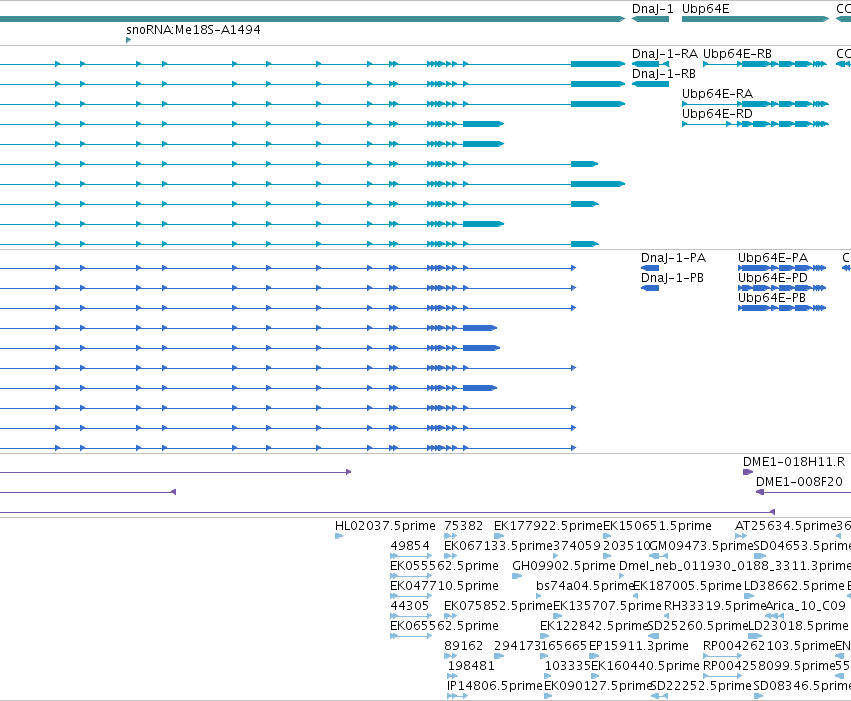
Task: Open the DnaJ-1-RA transcript
Action: (650, 64)
